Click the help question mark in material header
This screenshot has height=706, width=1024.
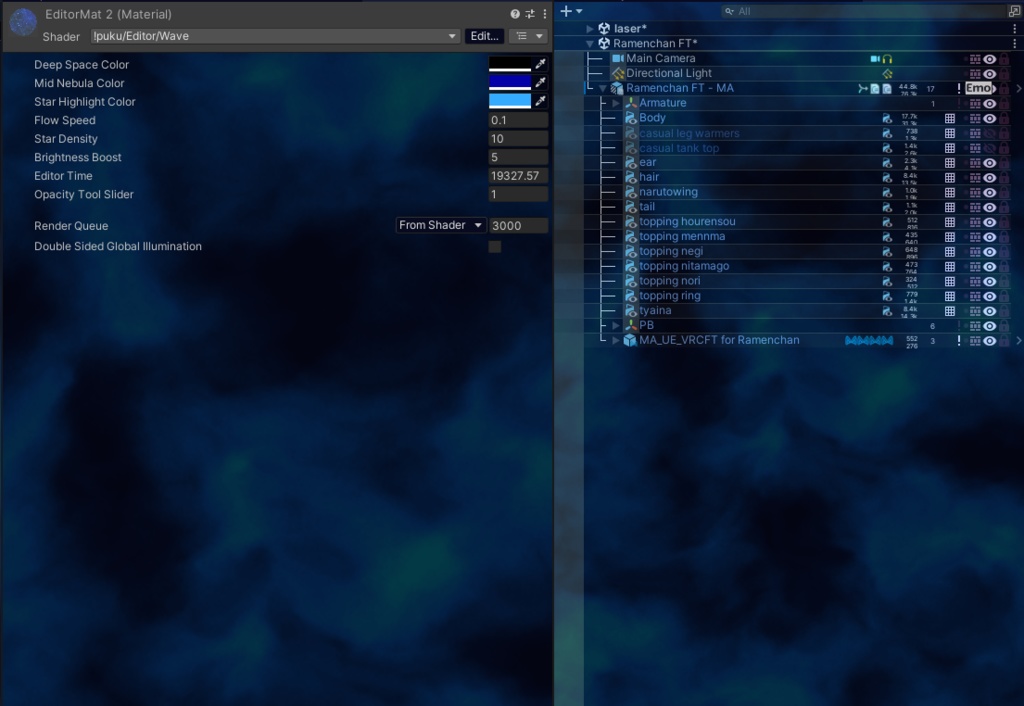pyautogui.click(x=513, y=14)
